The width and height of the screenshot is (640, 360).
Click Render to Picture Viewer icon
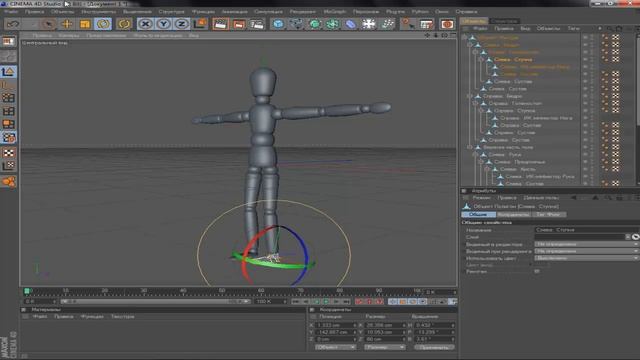tap(239, 24)
